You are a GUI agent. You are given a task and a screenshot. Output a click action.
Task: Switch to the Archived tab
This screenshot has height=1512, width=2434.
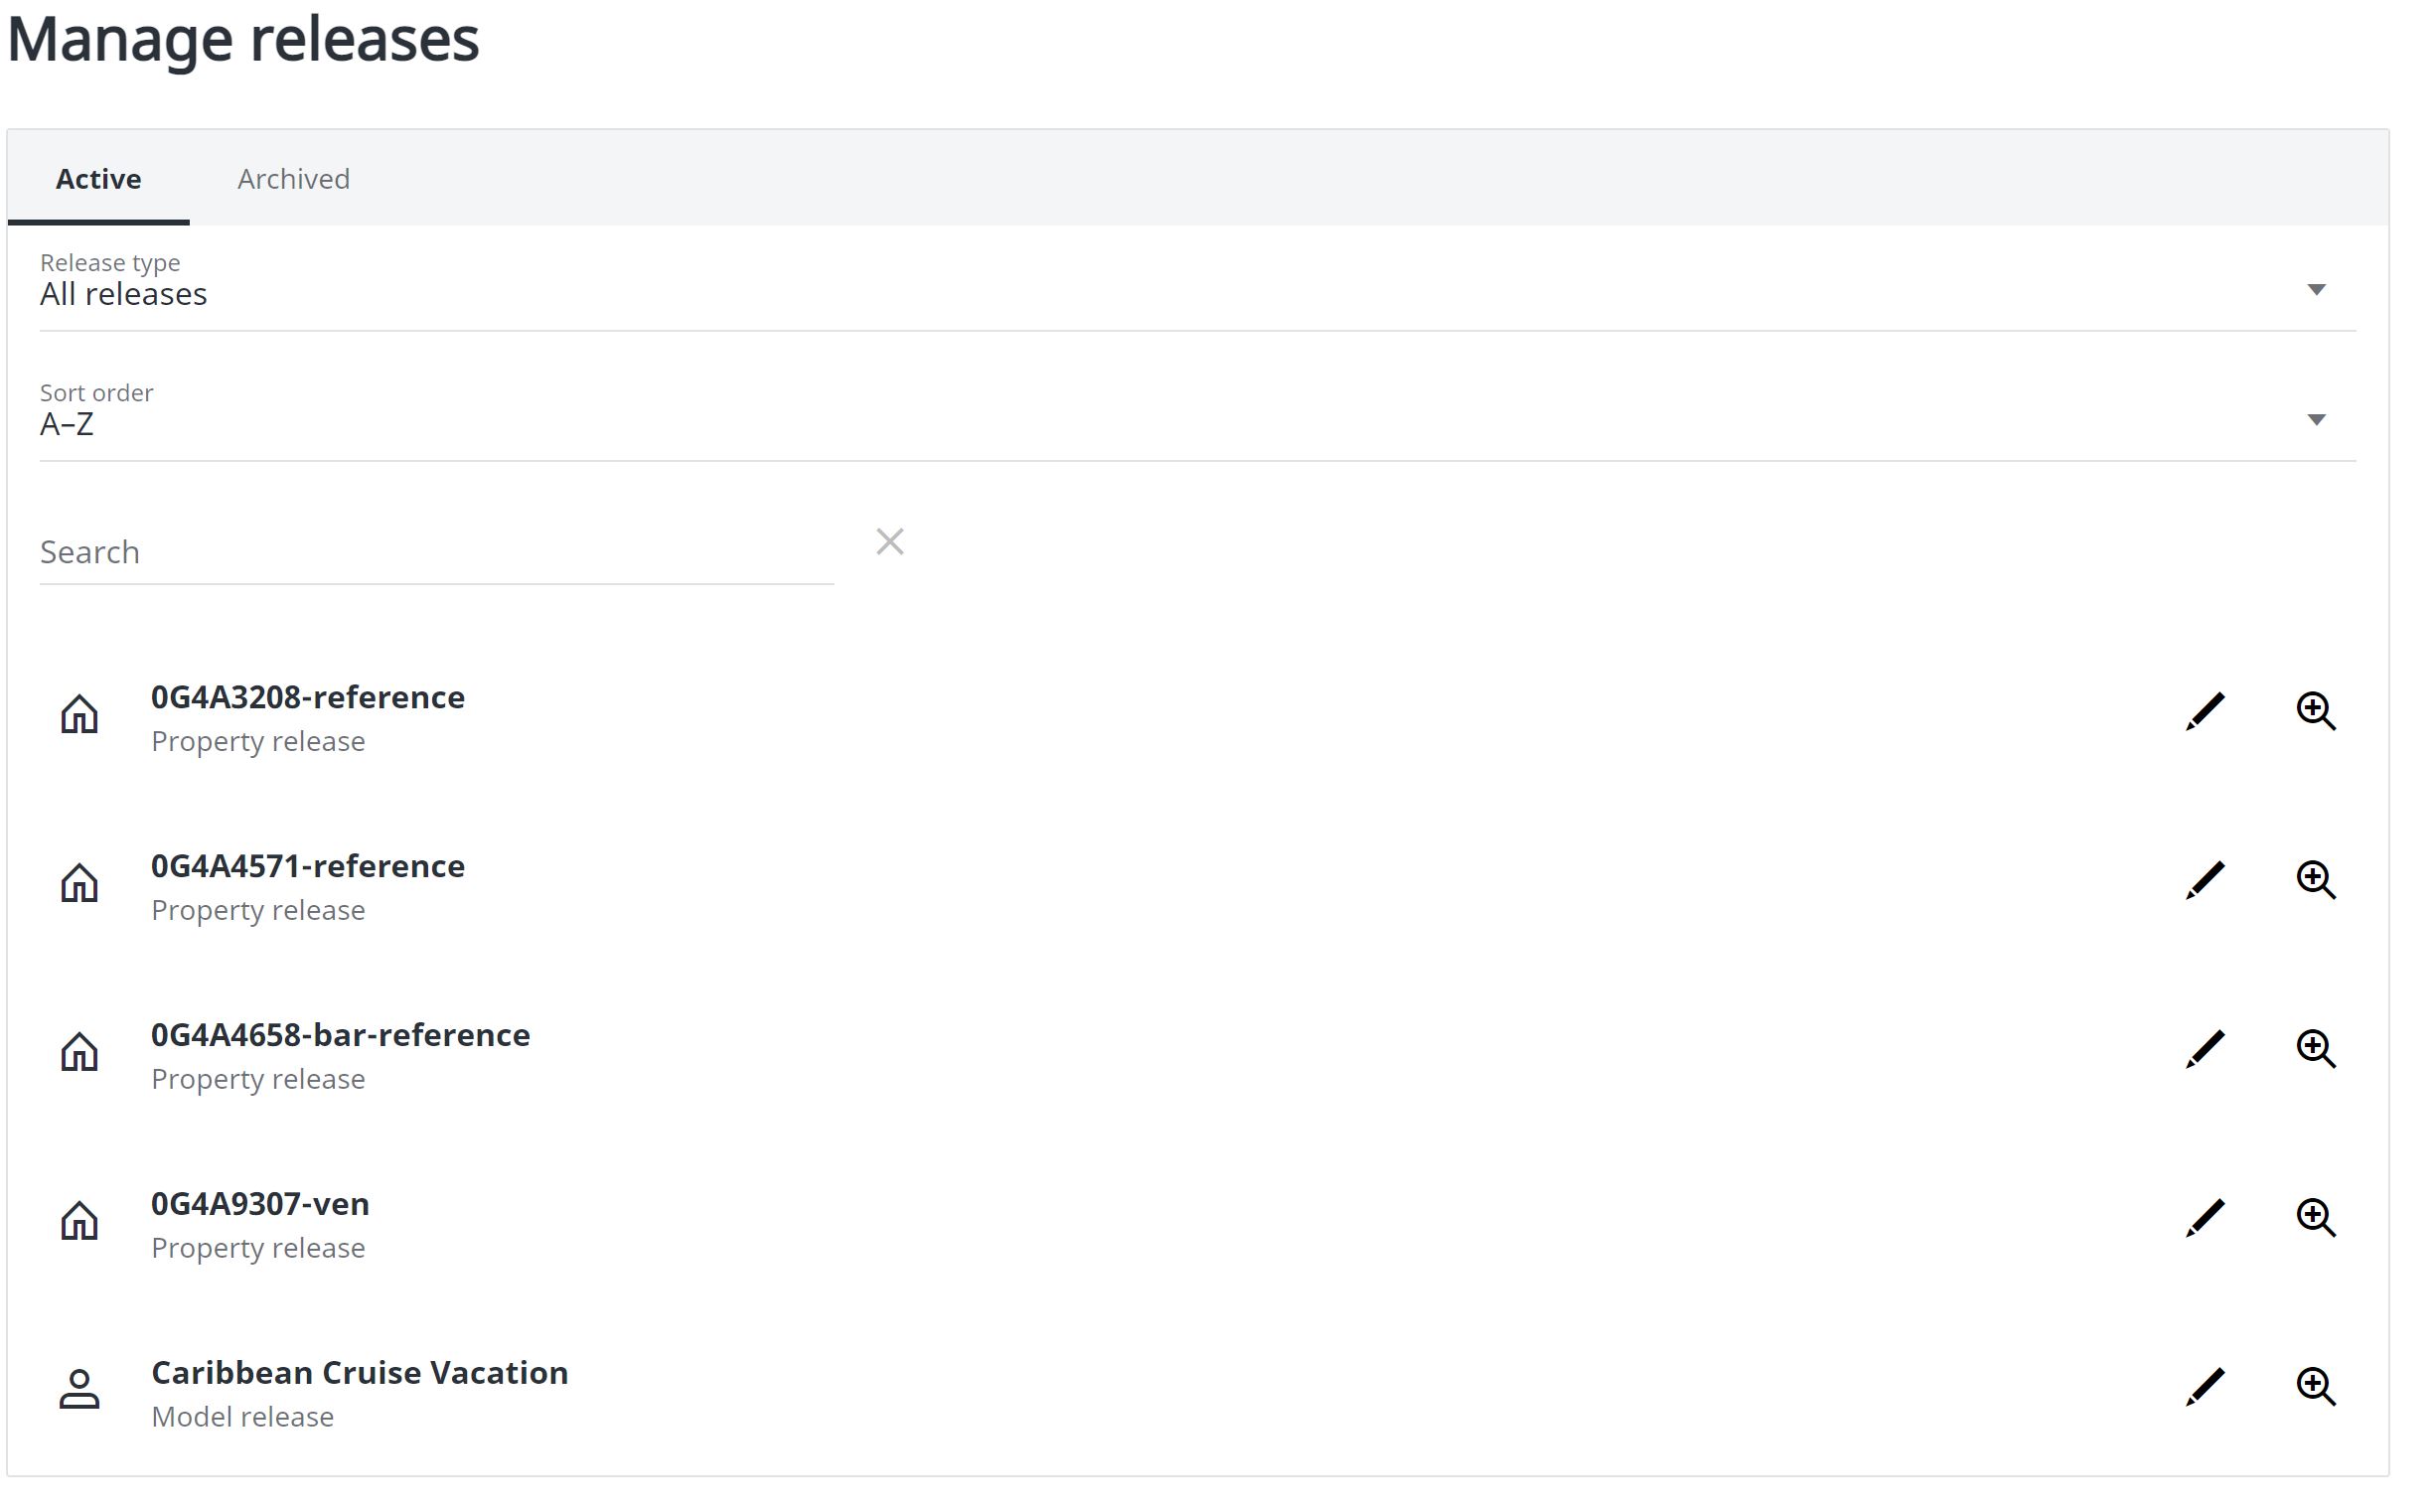pos(293,179)
